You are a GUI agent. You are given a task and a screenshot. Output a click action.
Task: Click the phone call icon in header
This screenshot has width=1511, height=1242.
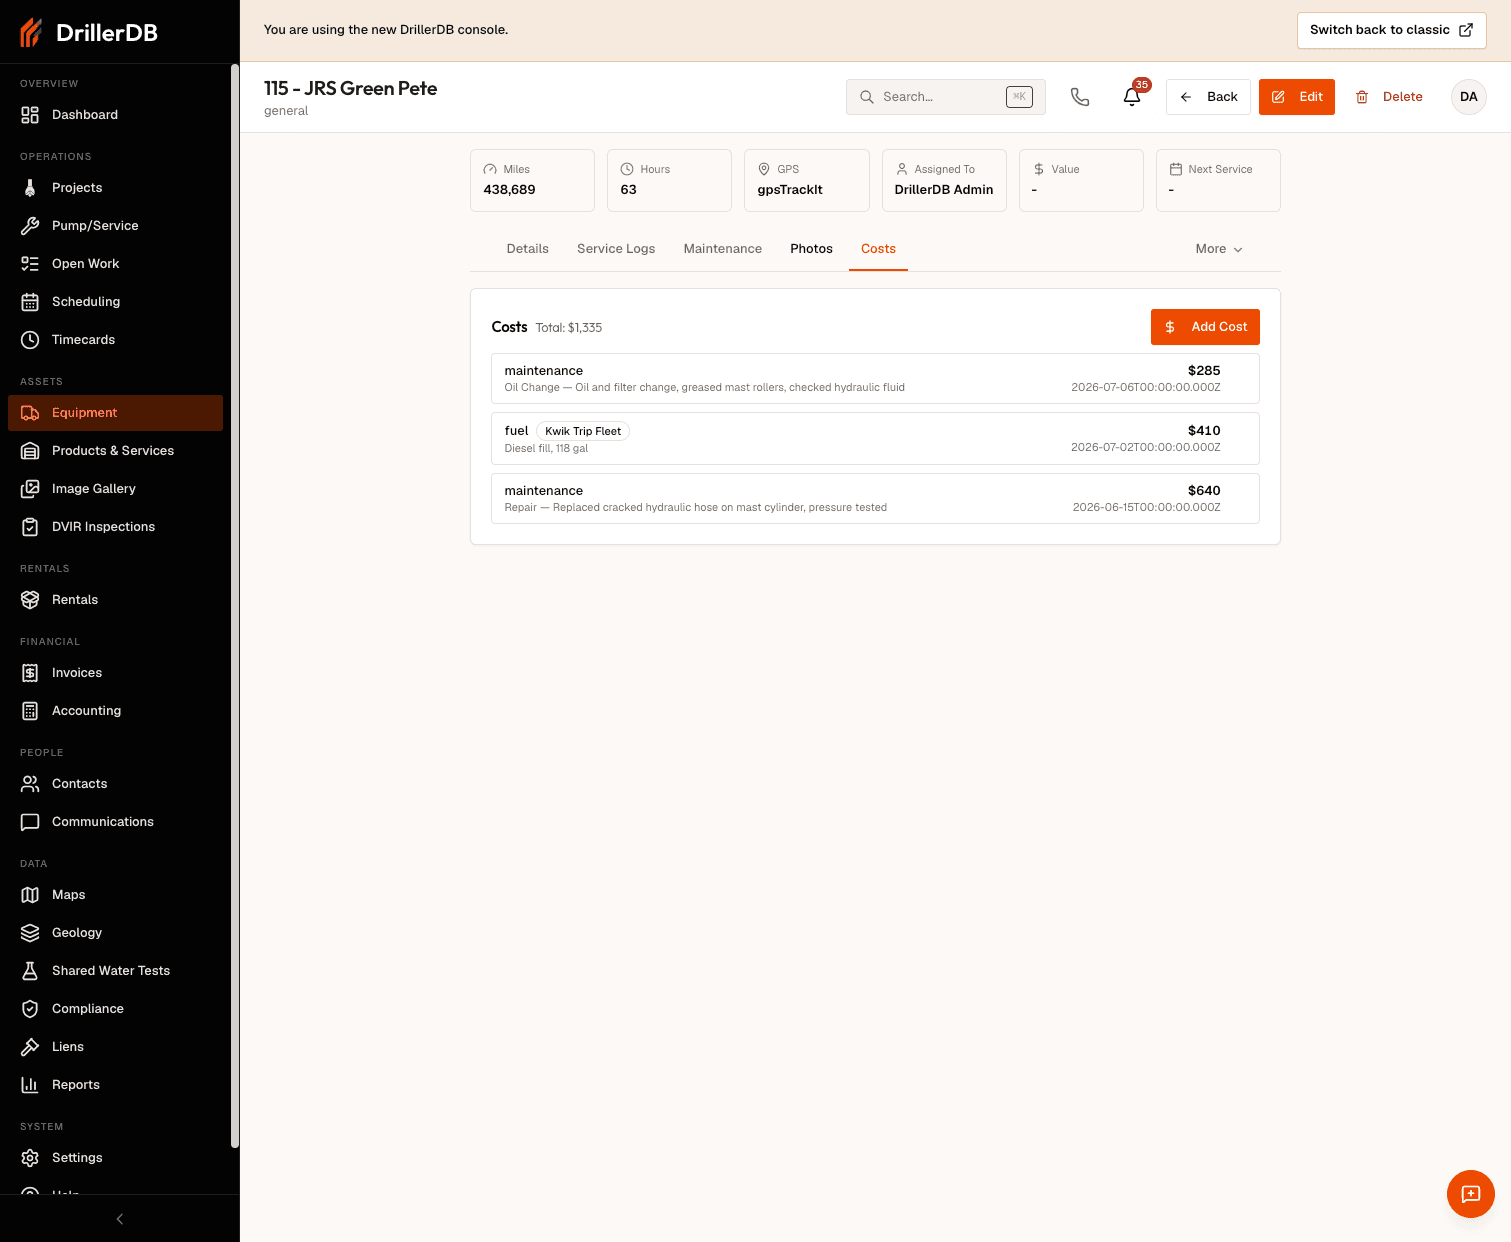(1080, 97)
